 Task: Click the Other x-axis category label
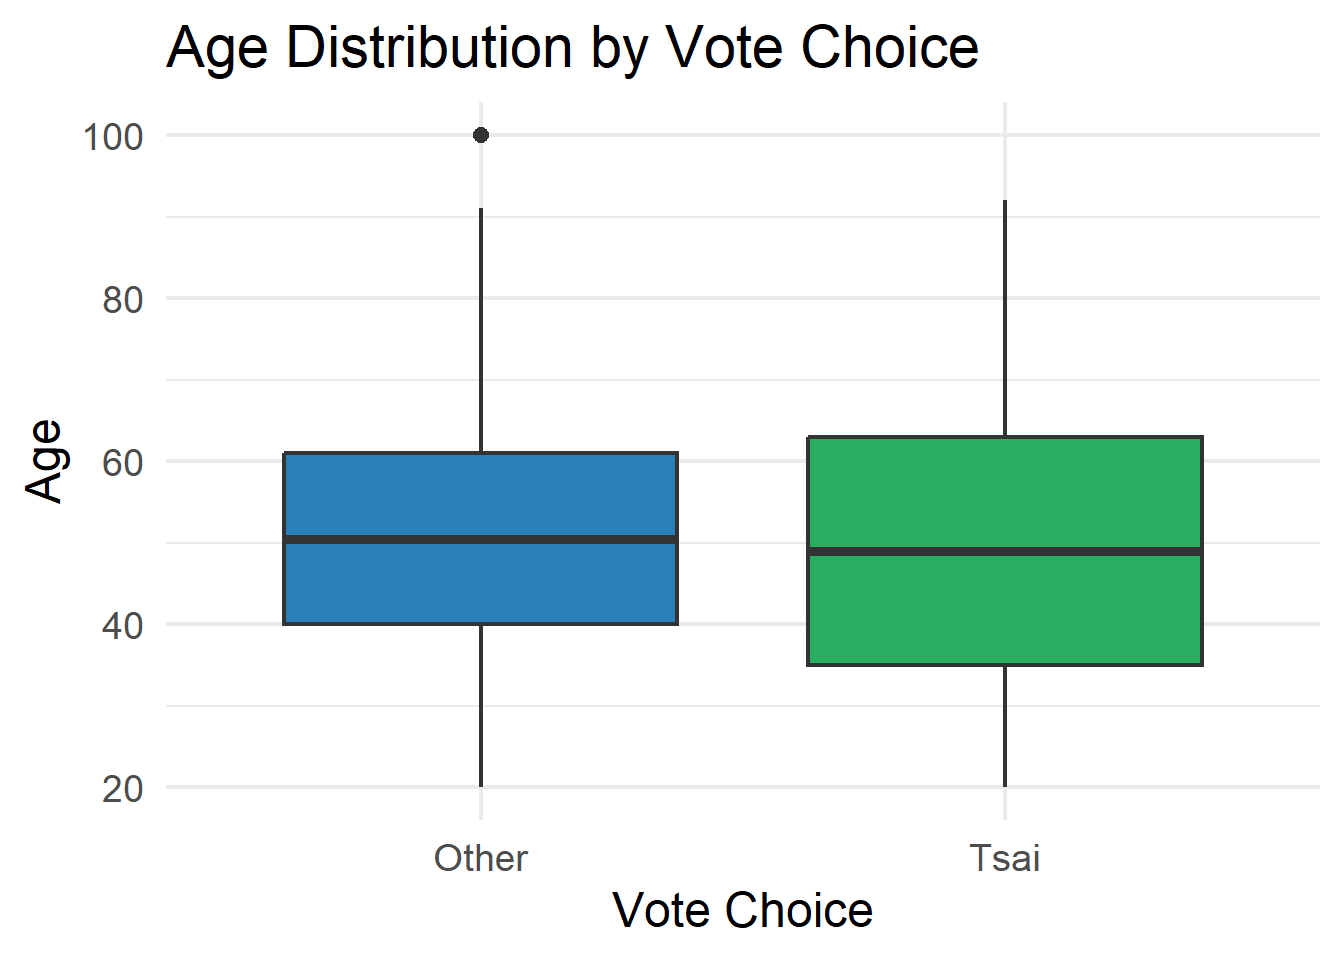point(480,858)
